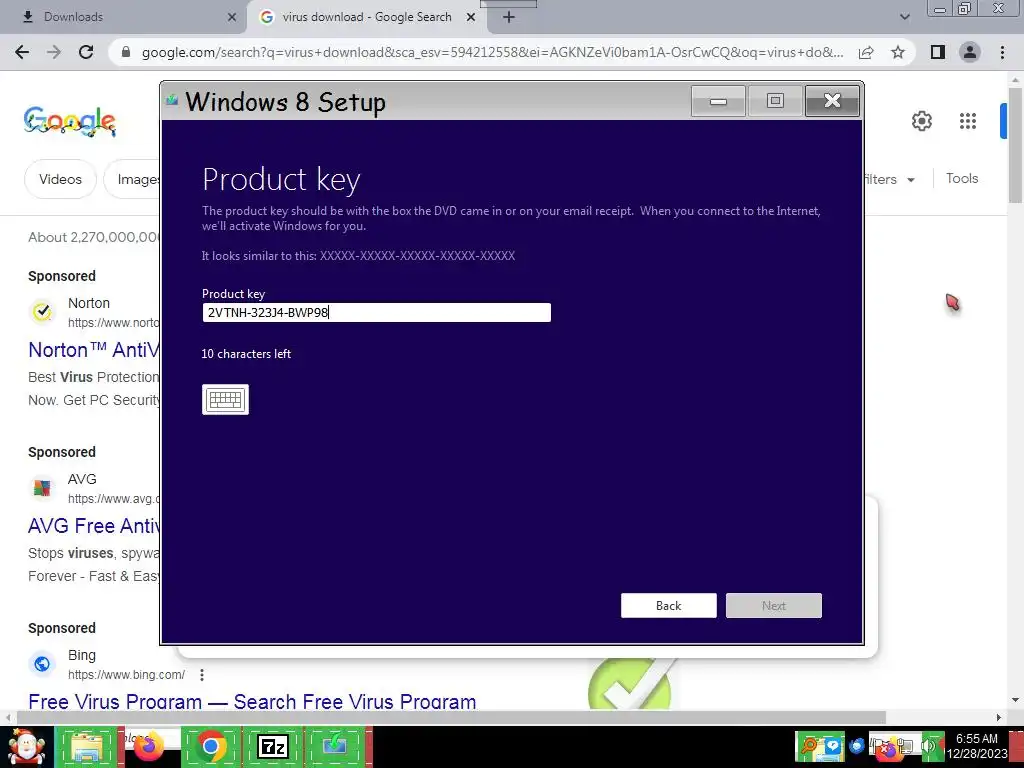Click the Chrome address bar URL
This screenshot has height=768, width=1024.
(x=492, y=52)
